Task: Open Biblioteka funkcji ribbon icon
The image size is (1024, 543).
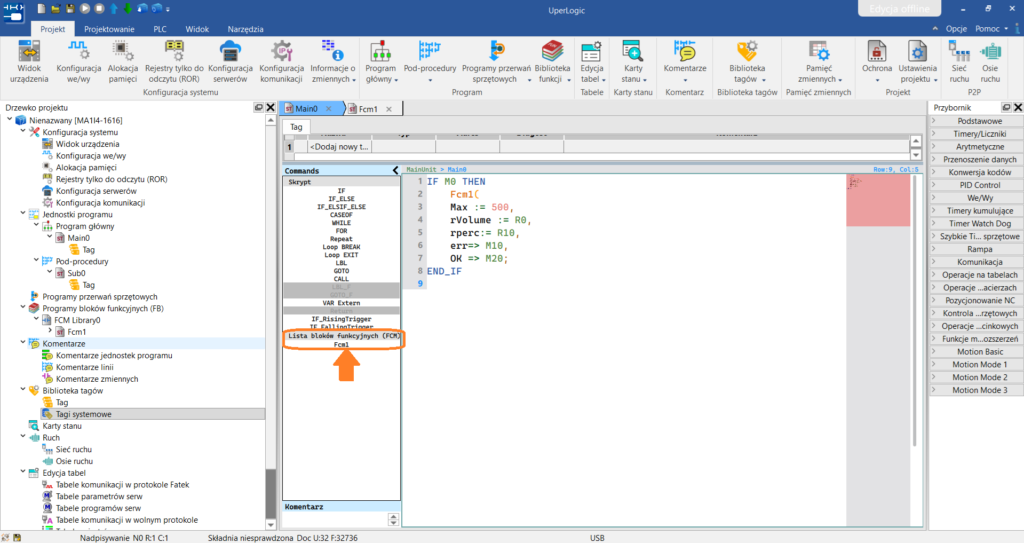Action: 552,61
